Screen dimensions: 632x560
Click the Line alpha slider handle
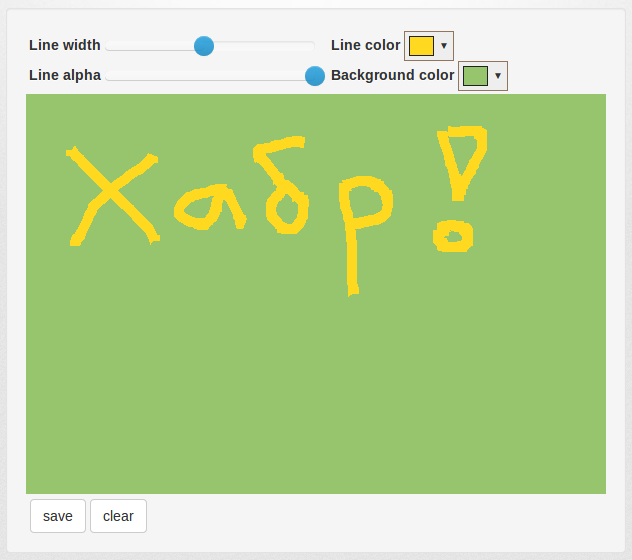pos(315,76)
